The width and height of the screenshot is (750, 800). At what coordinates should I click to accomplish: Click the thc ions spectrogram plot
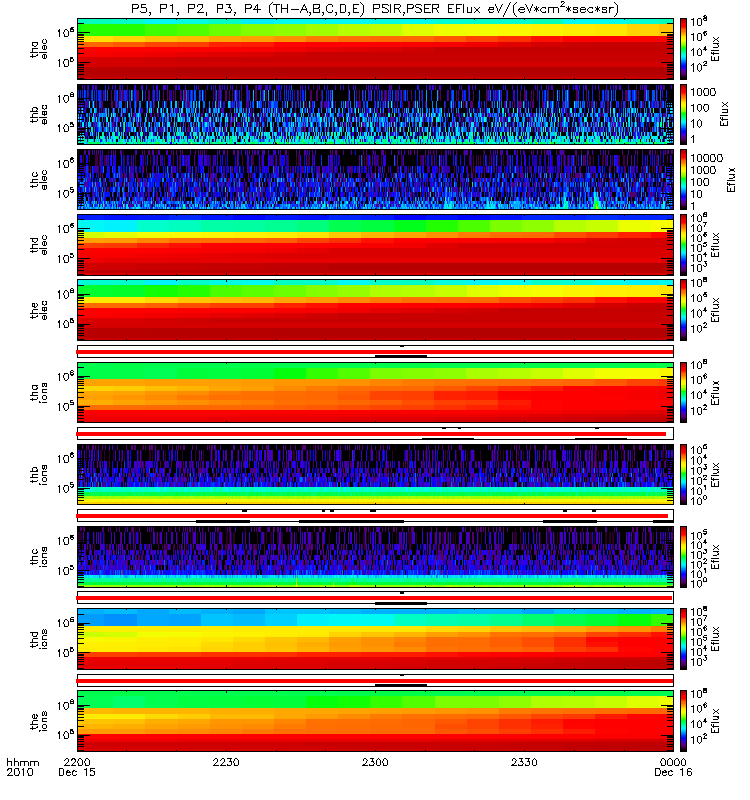tap(376, 557)
